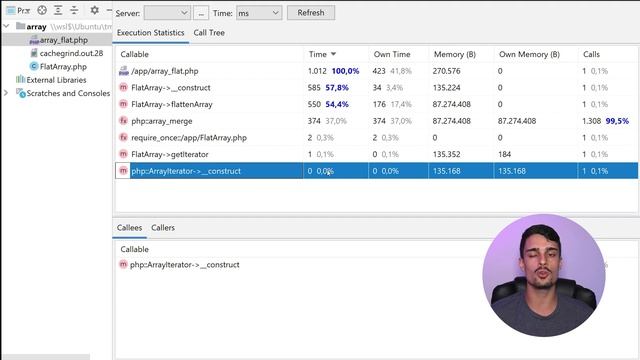The image size is (640, 360).
Task: Click the 57,8% time percentage
Action: click(337, 87)
